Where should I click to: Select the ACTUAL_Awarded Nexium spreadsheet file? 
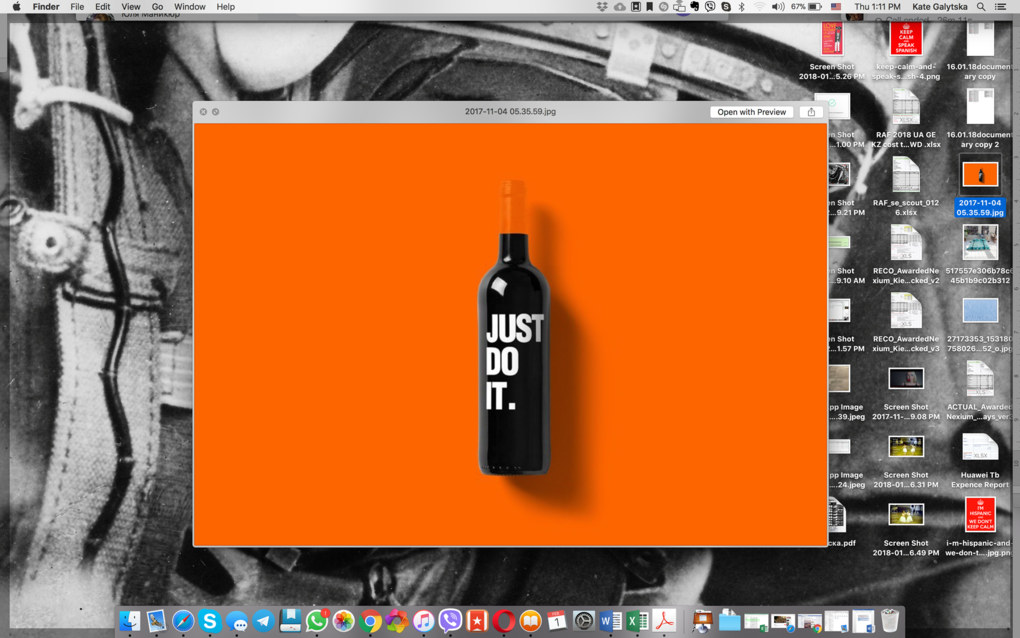click(x=980, y=392)
